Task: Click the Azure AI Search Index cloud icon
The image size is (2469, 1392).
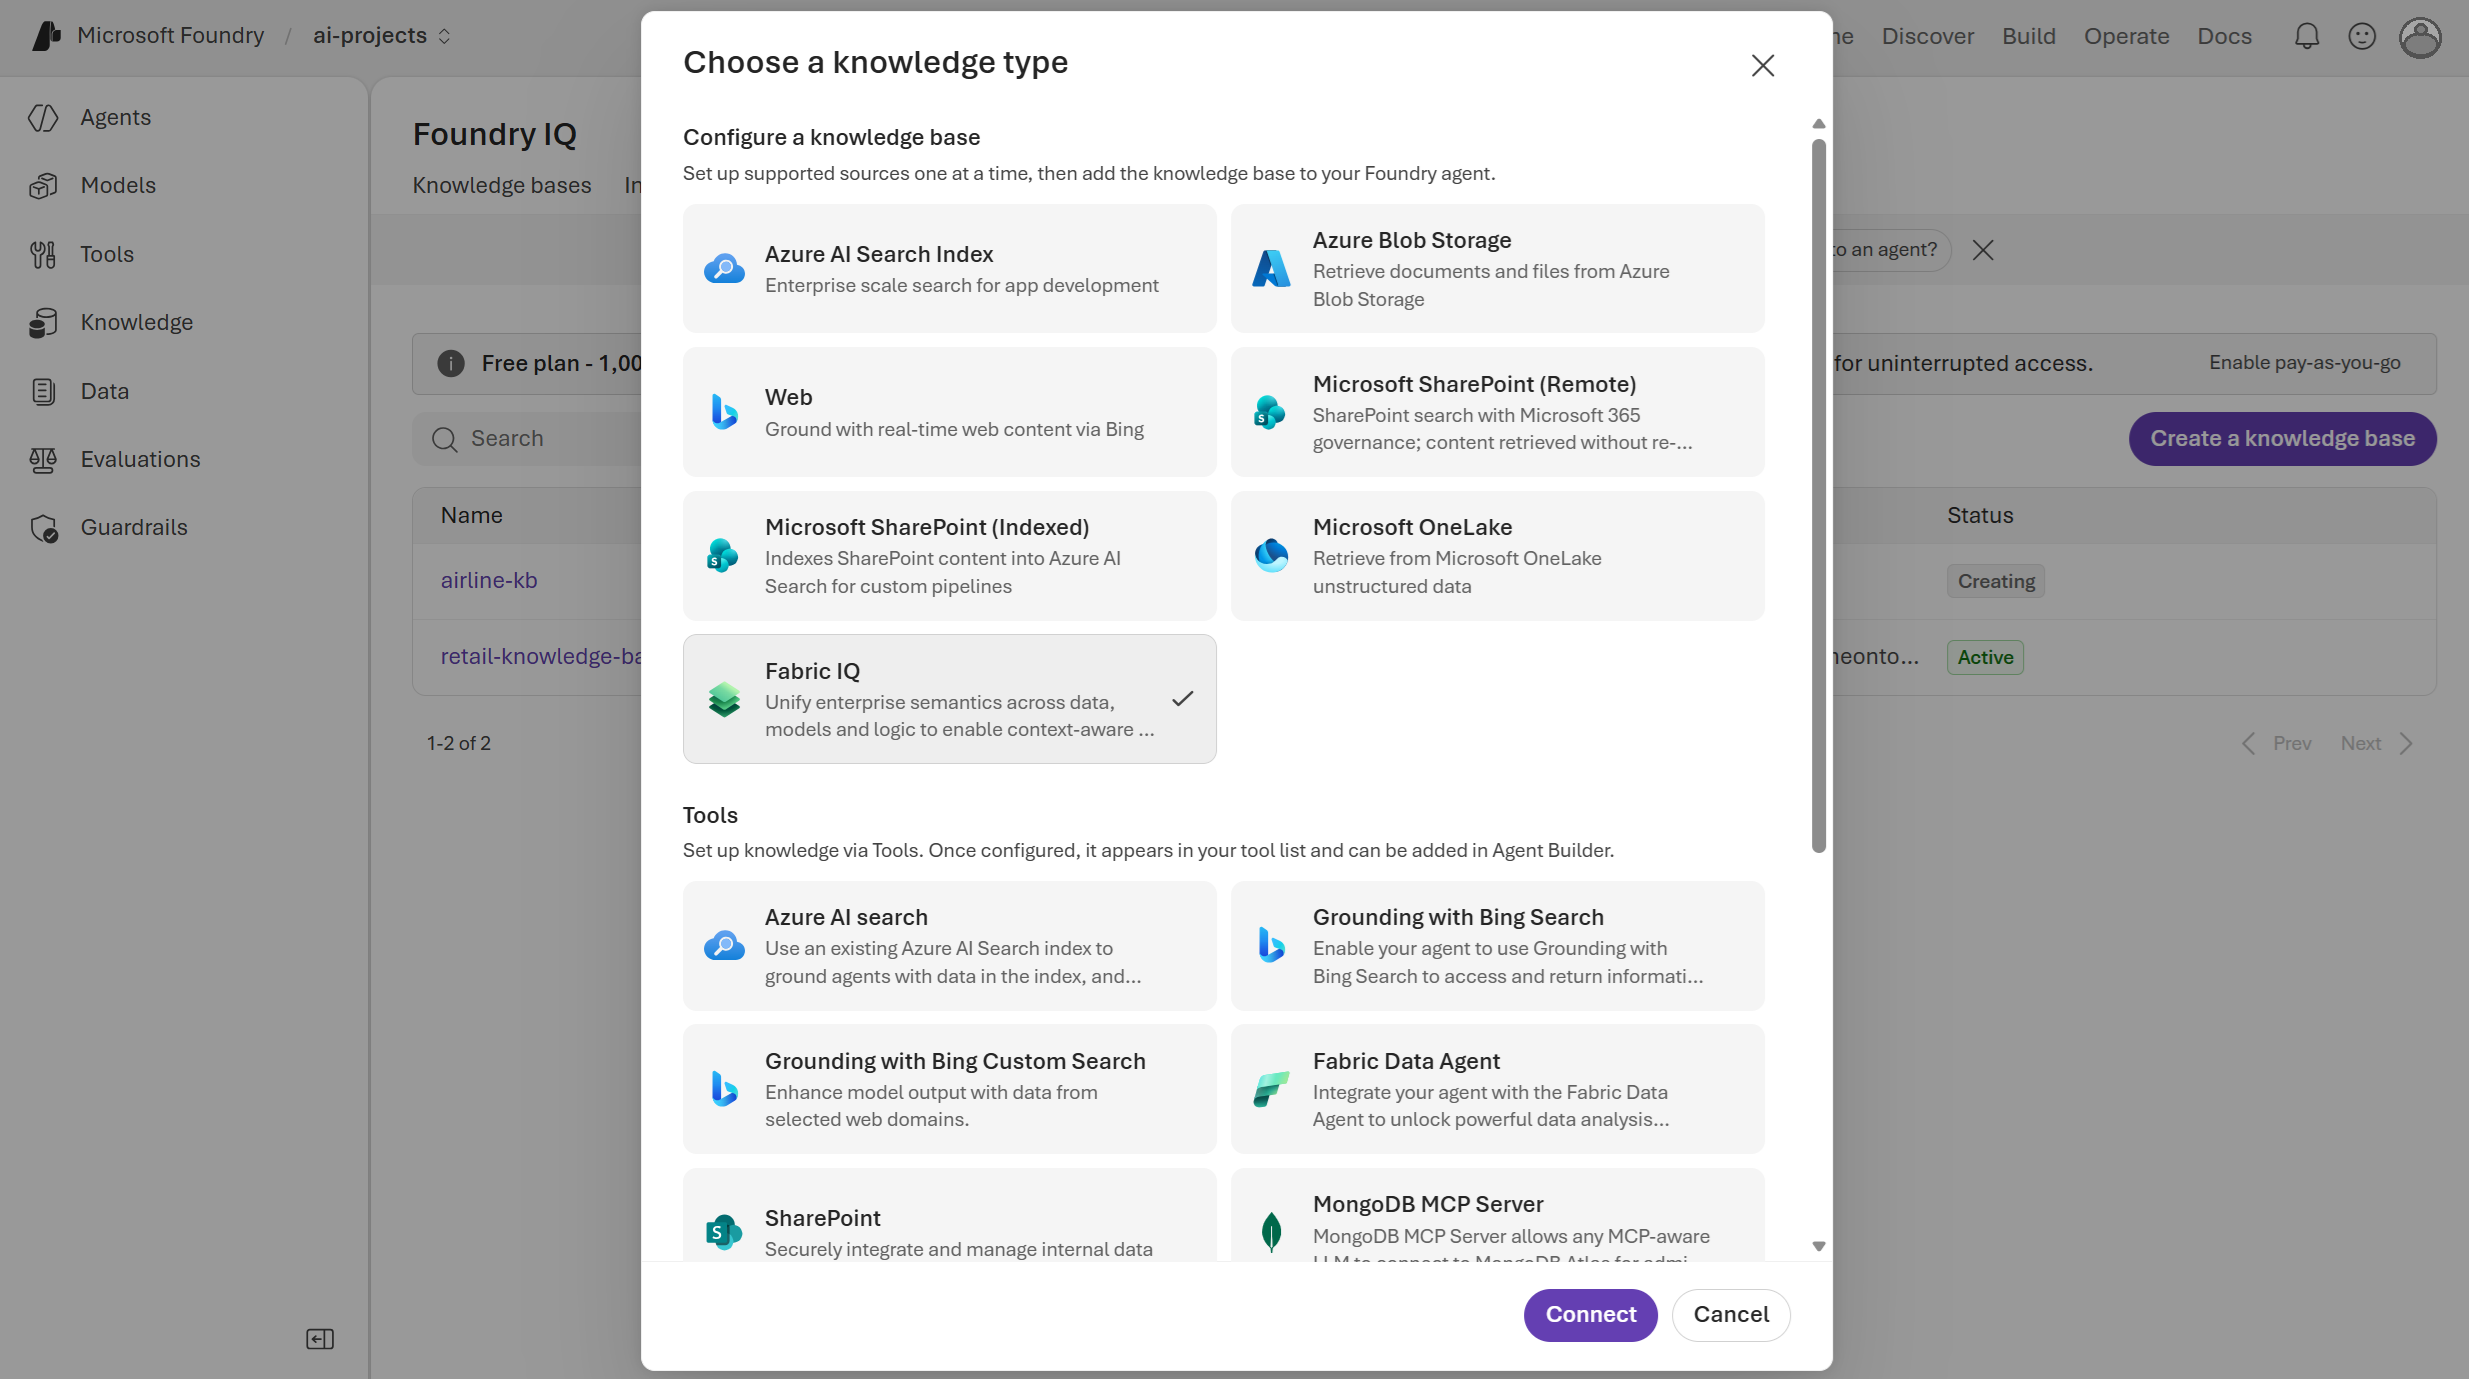Action: pyautogui.click(x=724, y=269)
